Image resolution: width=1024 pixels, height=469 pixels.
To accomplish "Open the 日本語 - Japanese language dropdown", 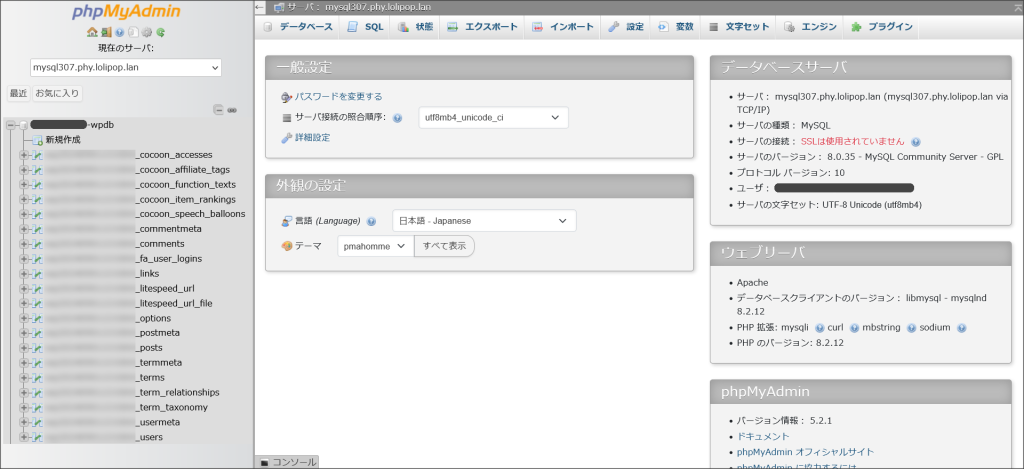I will point(484,221).
